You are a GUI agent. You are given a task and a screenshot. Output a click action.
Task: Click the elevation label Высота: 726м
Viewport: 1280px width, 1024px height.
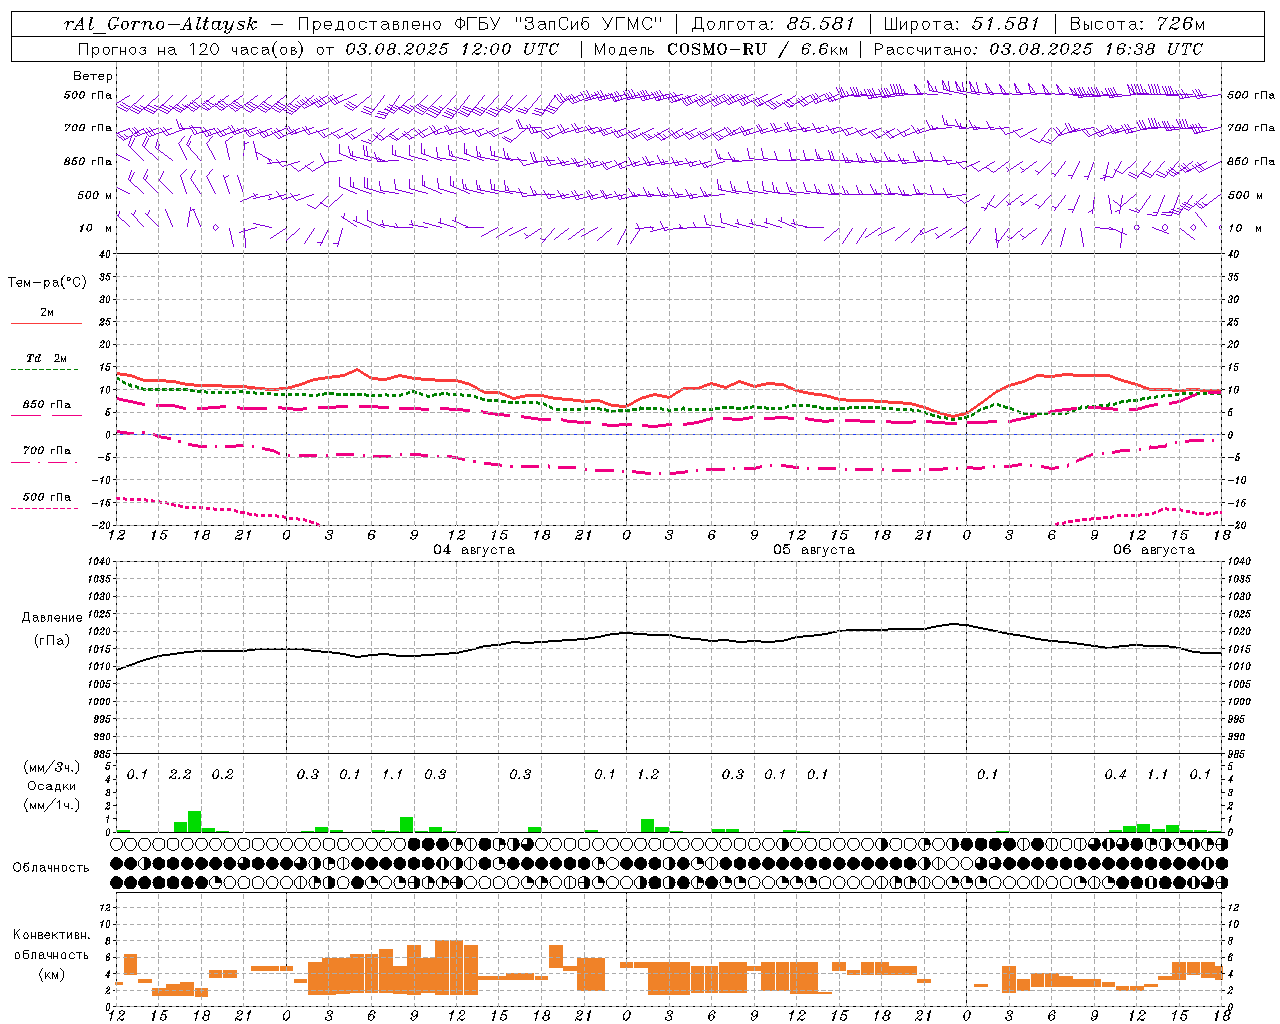point(1137,24)
